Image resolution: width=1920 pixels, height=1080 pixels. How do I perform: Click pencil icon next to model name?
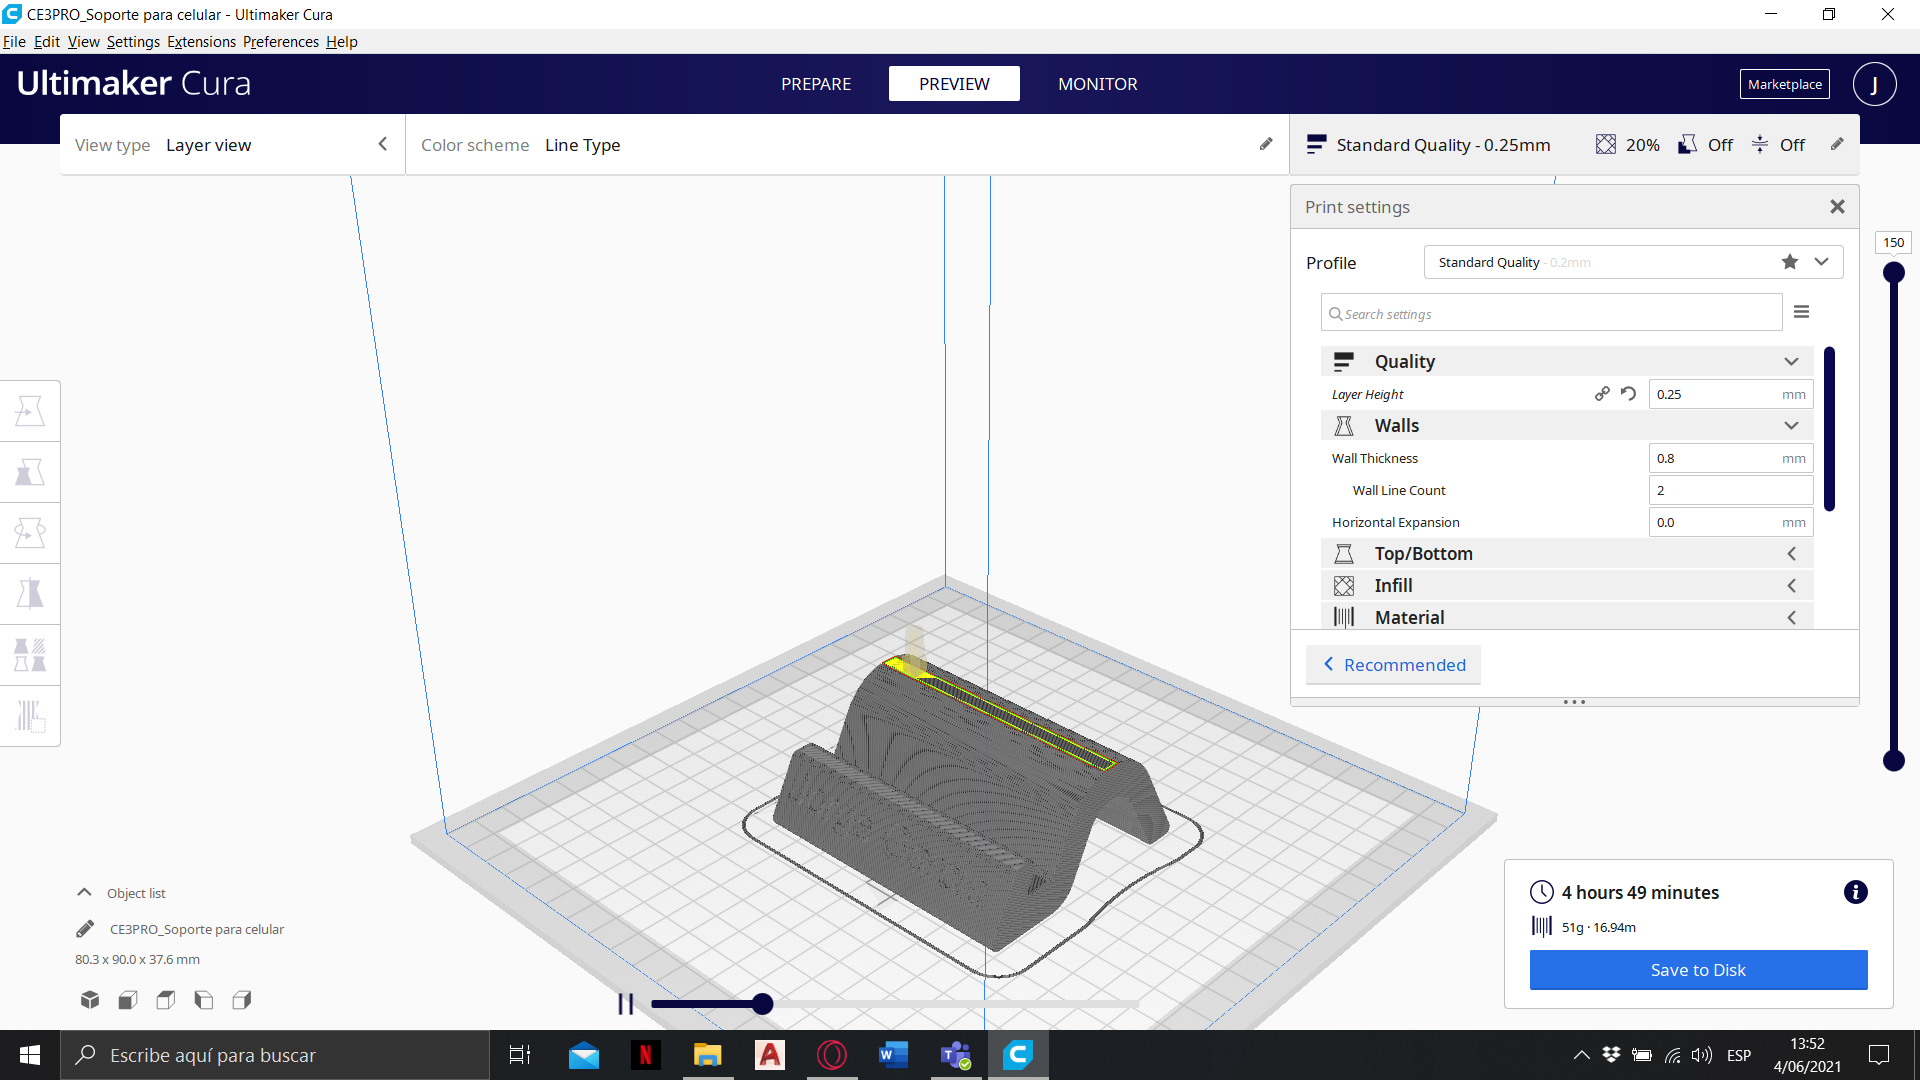click(x=85, y=929)
